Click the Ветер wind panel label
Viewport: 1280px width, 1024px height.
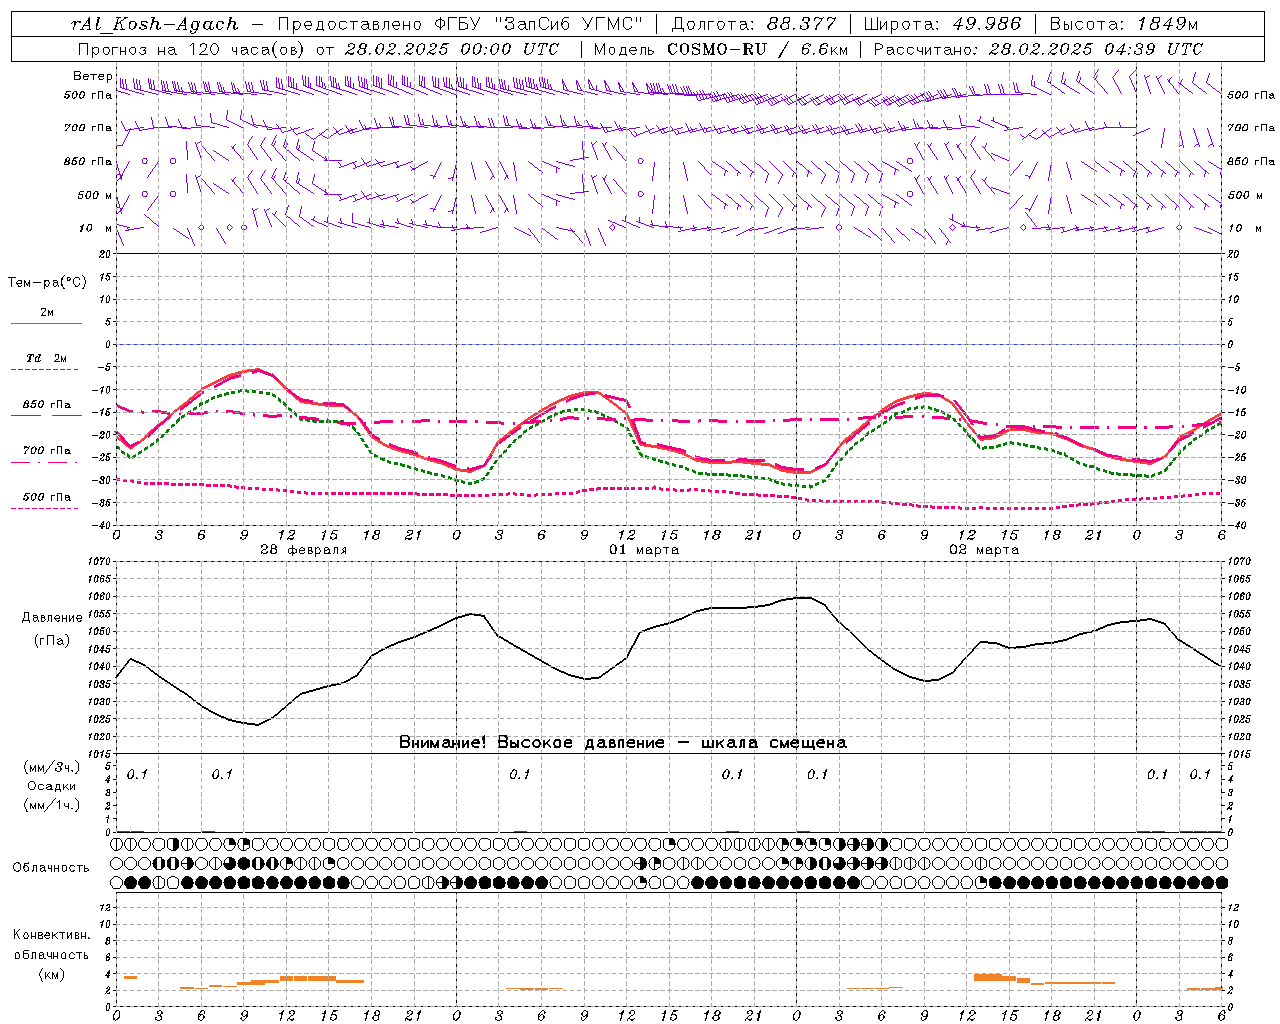[92, 76]
